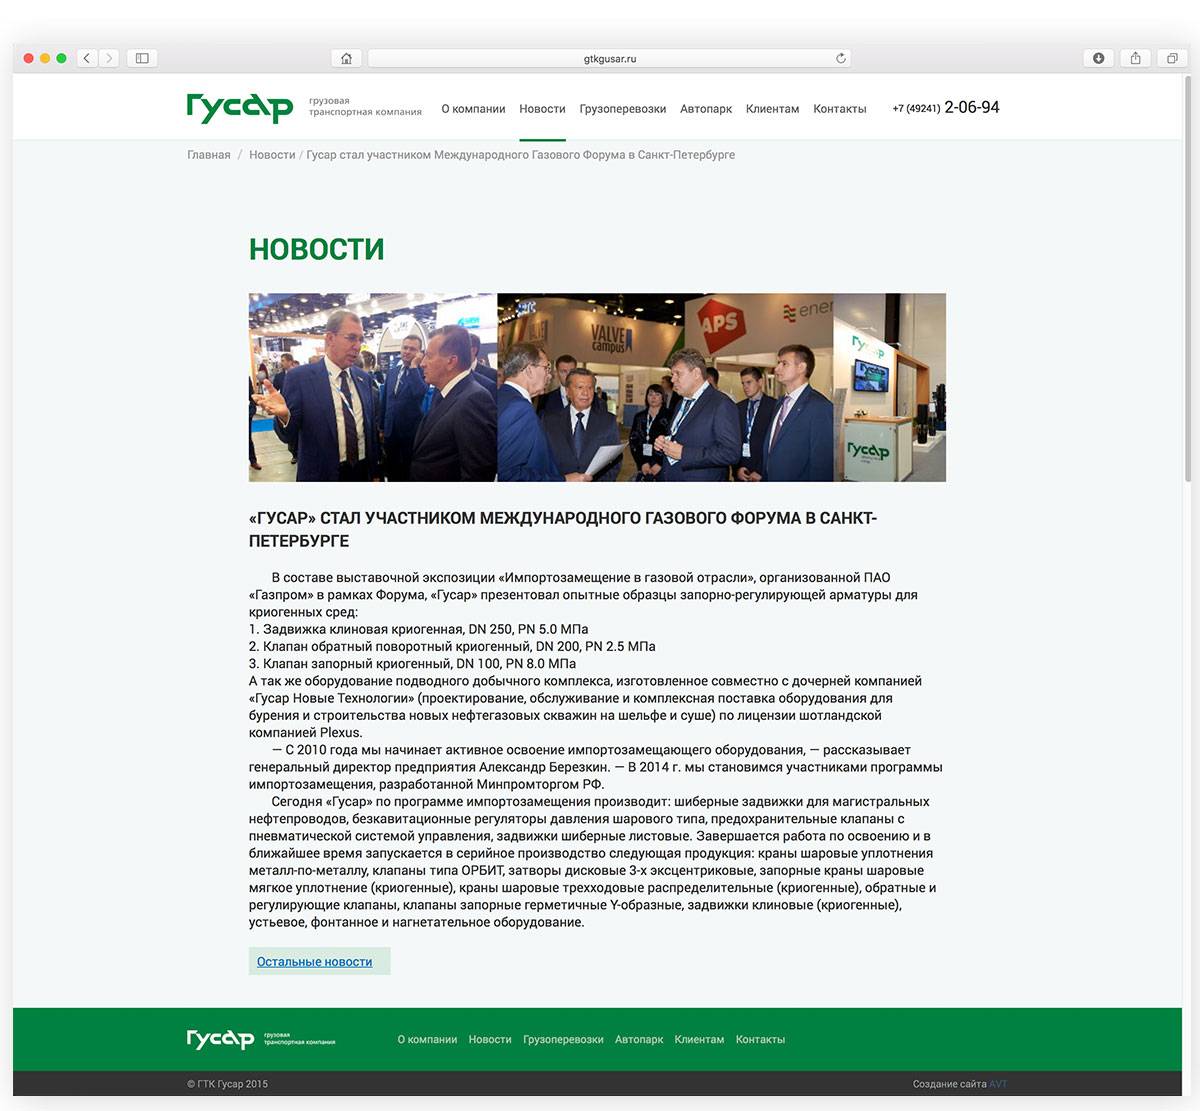The width and height of the screenshot is (1200, 1111).
Task: Open the Safari home page icon
Action: [346, 58]
